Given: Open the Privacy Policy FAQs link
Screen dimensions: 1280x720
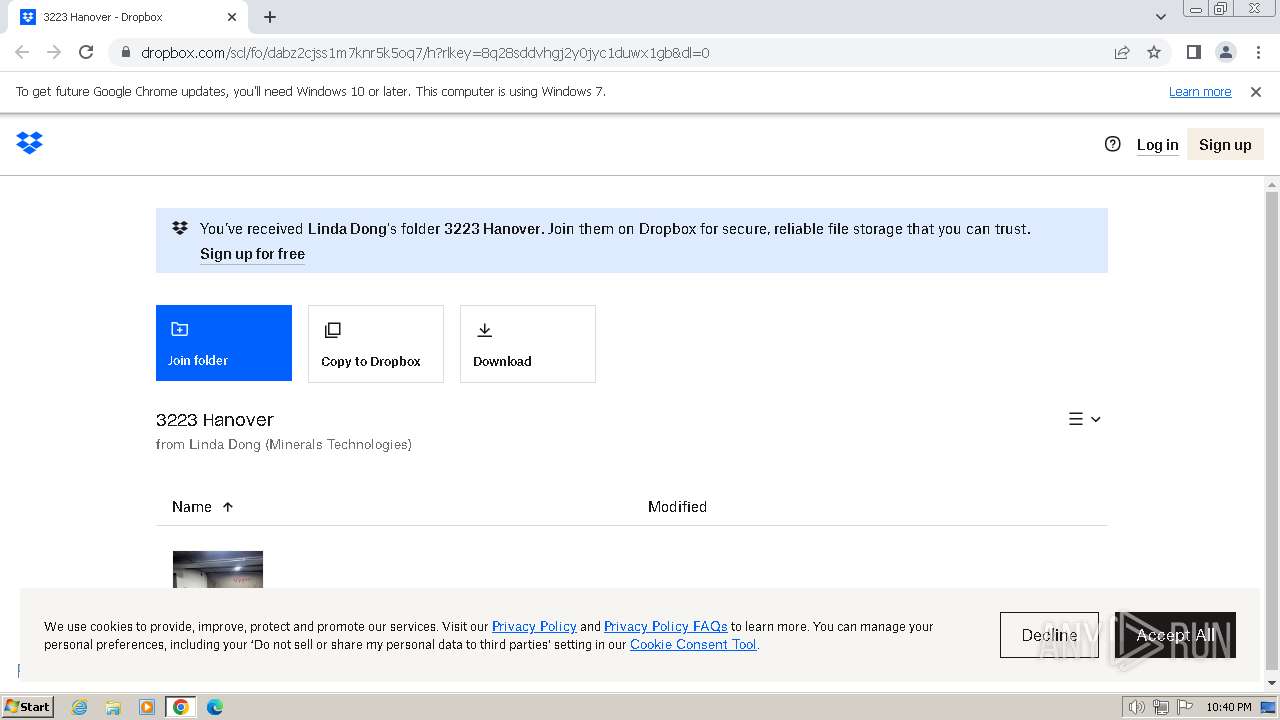Looking at the screenshot, I should (666, 627).
